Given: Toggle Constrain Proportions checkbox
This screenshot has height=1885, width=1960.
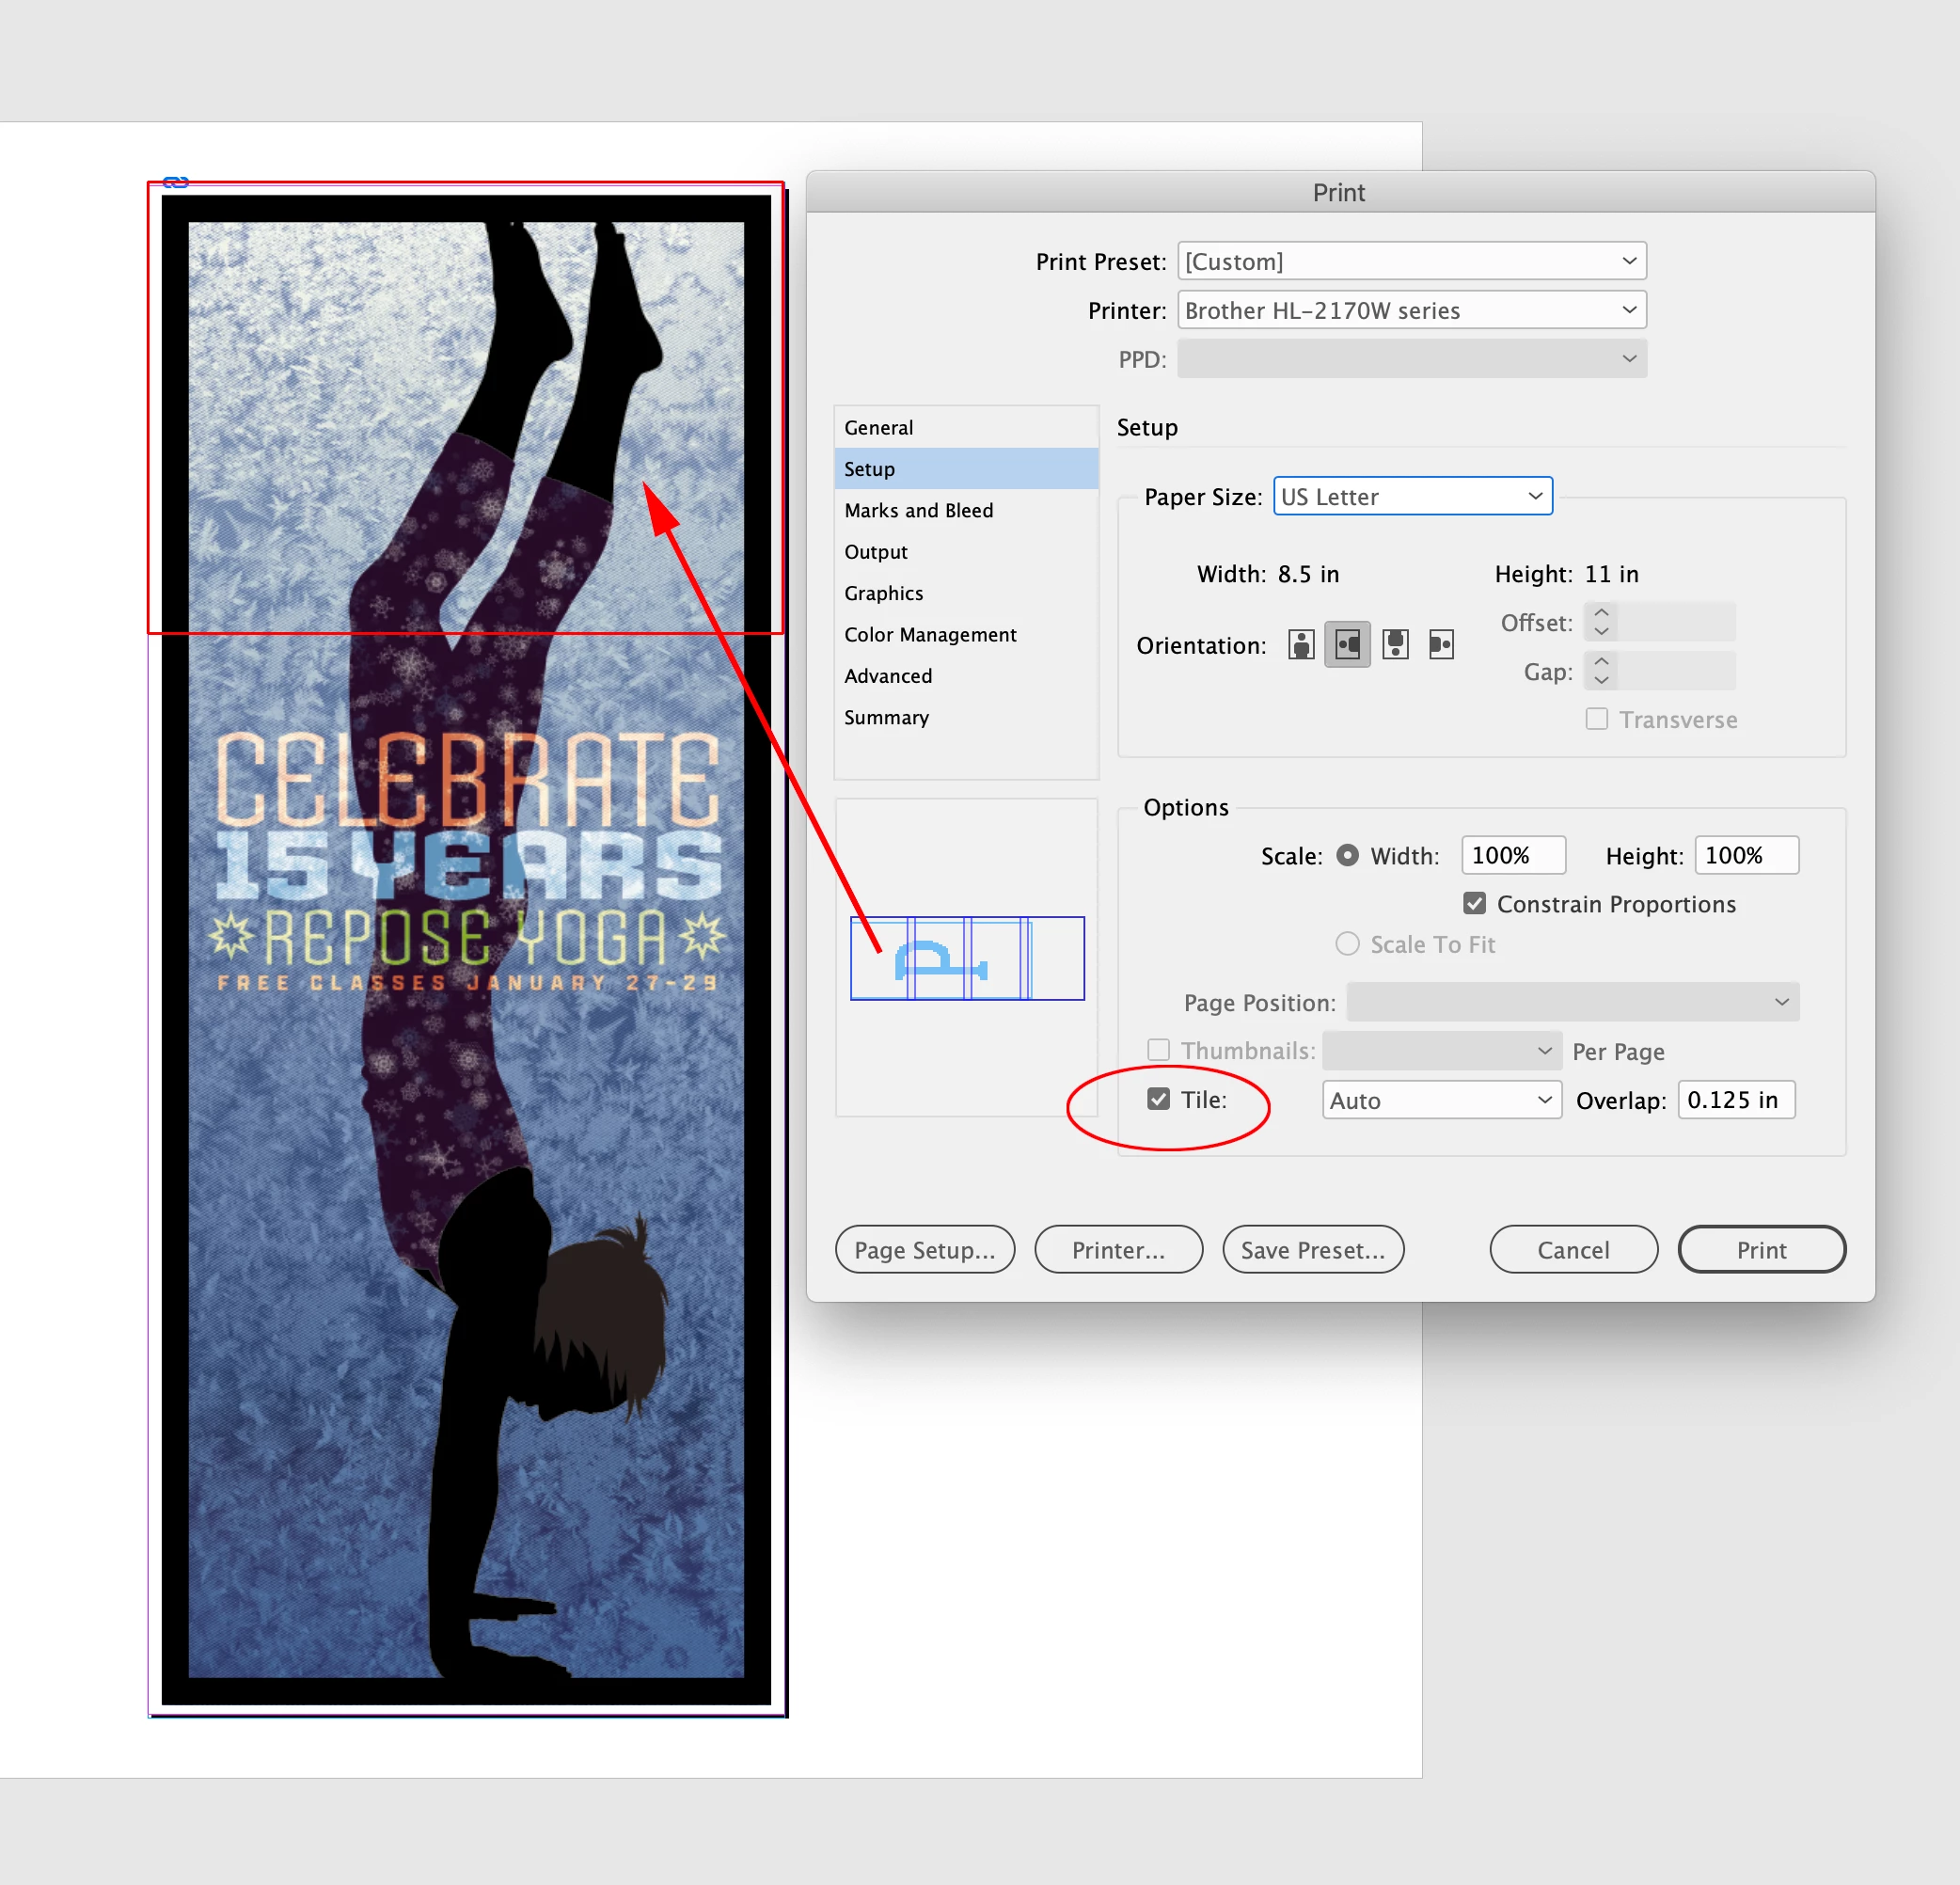Looking at the screenshot, I should click(1474, 904).
